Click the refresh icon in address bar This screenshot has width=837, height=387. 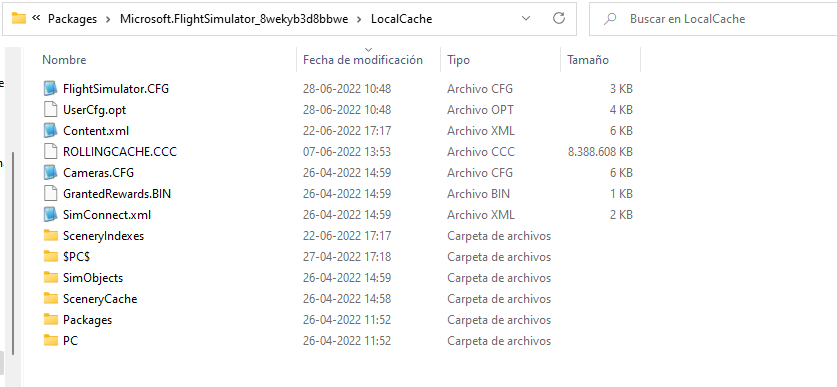(559, 19)
